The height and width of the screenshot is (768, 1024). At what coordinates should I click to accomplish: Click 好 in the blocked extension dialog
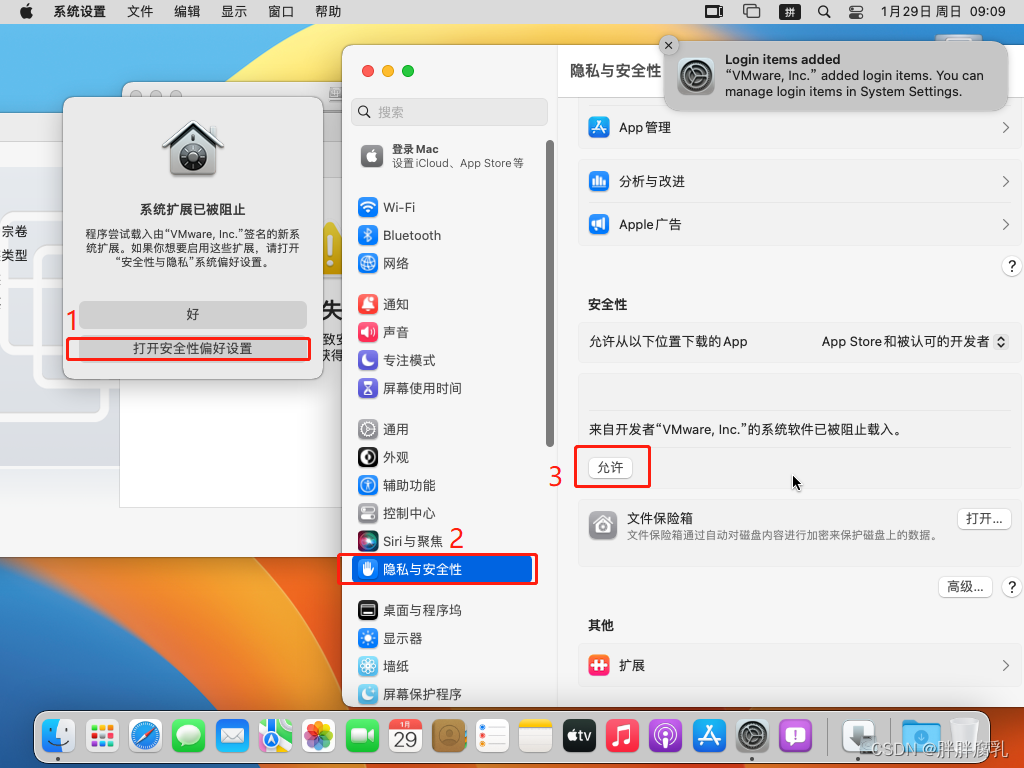pyautogui.click(x=193, y=314)
